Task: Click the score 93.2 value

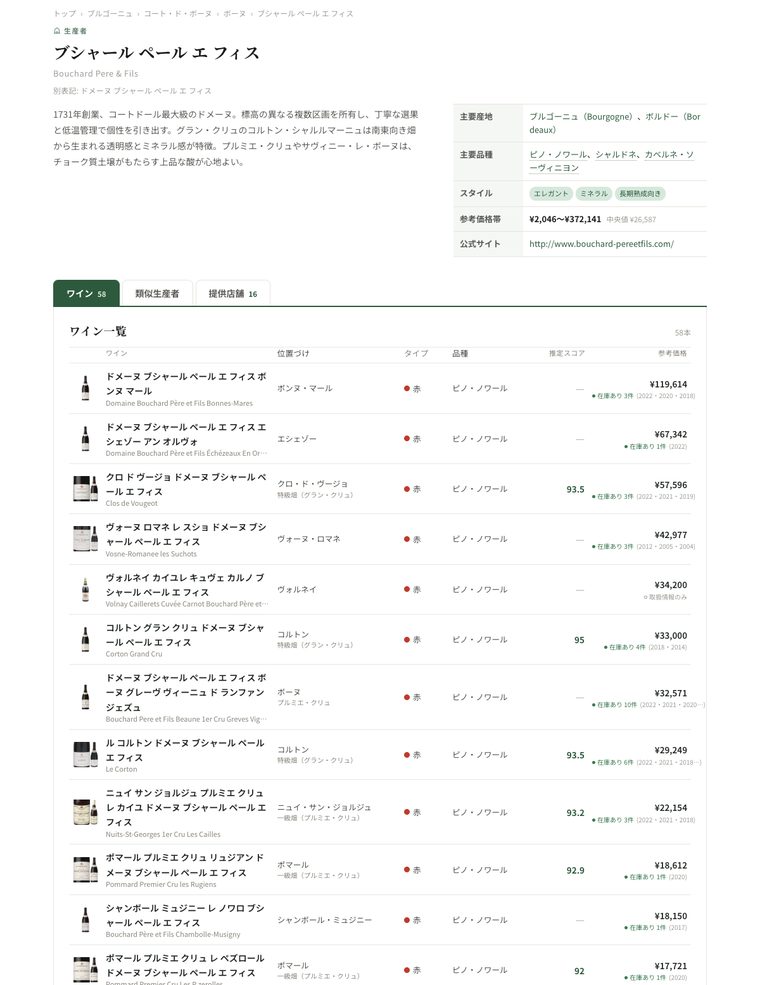Action: point(575,813)
